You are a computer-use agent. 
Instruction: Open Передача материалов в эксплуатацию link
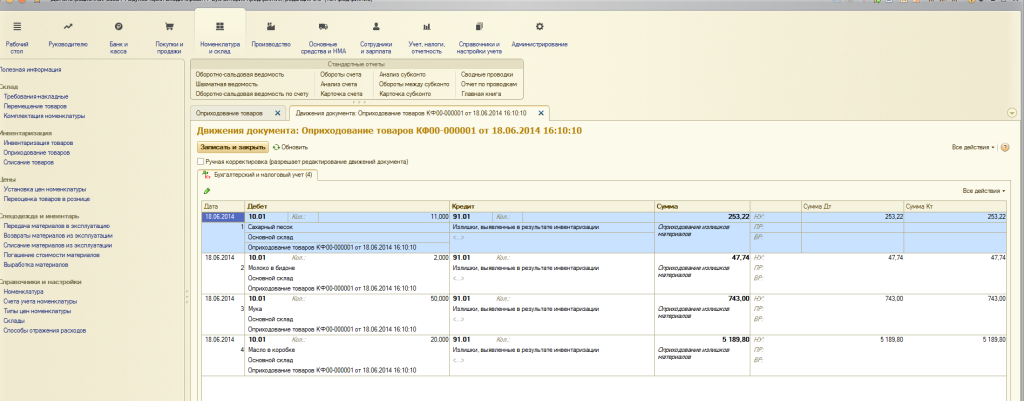pos(57,226)
